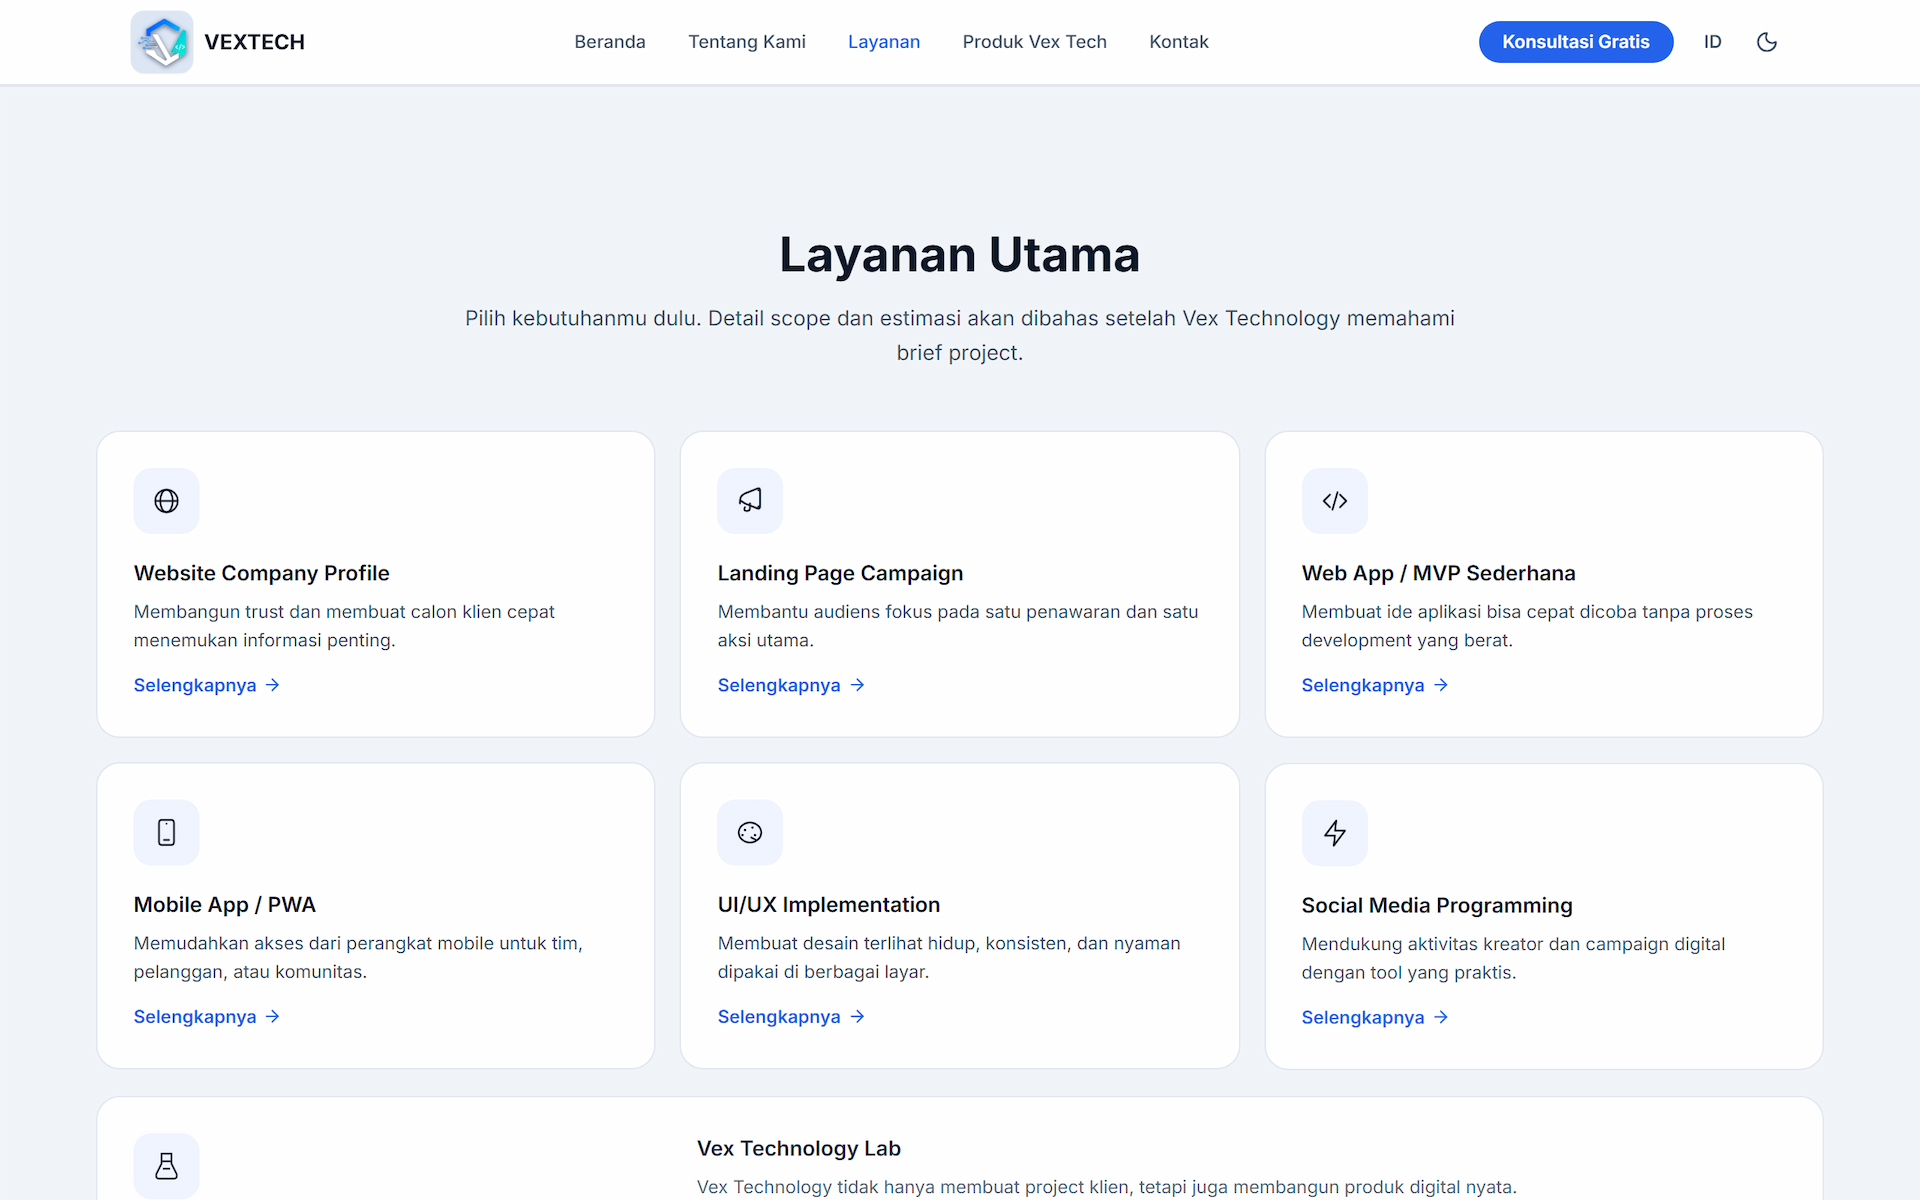Go to Tentang Kami page
Image resolution: width=1920 pixels, height=1200 pixels.
[747, 42]
